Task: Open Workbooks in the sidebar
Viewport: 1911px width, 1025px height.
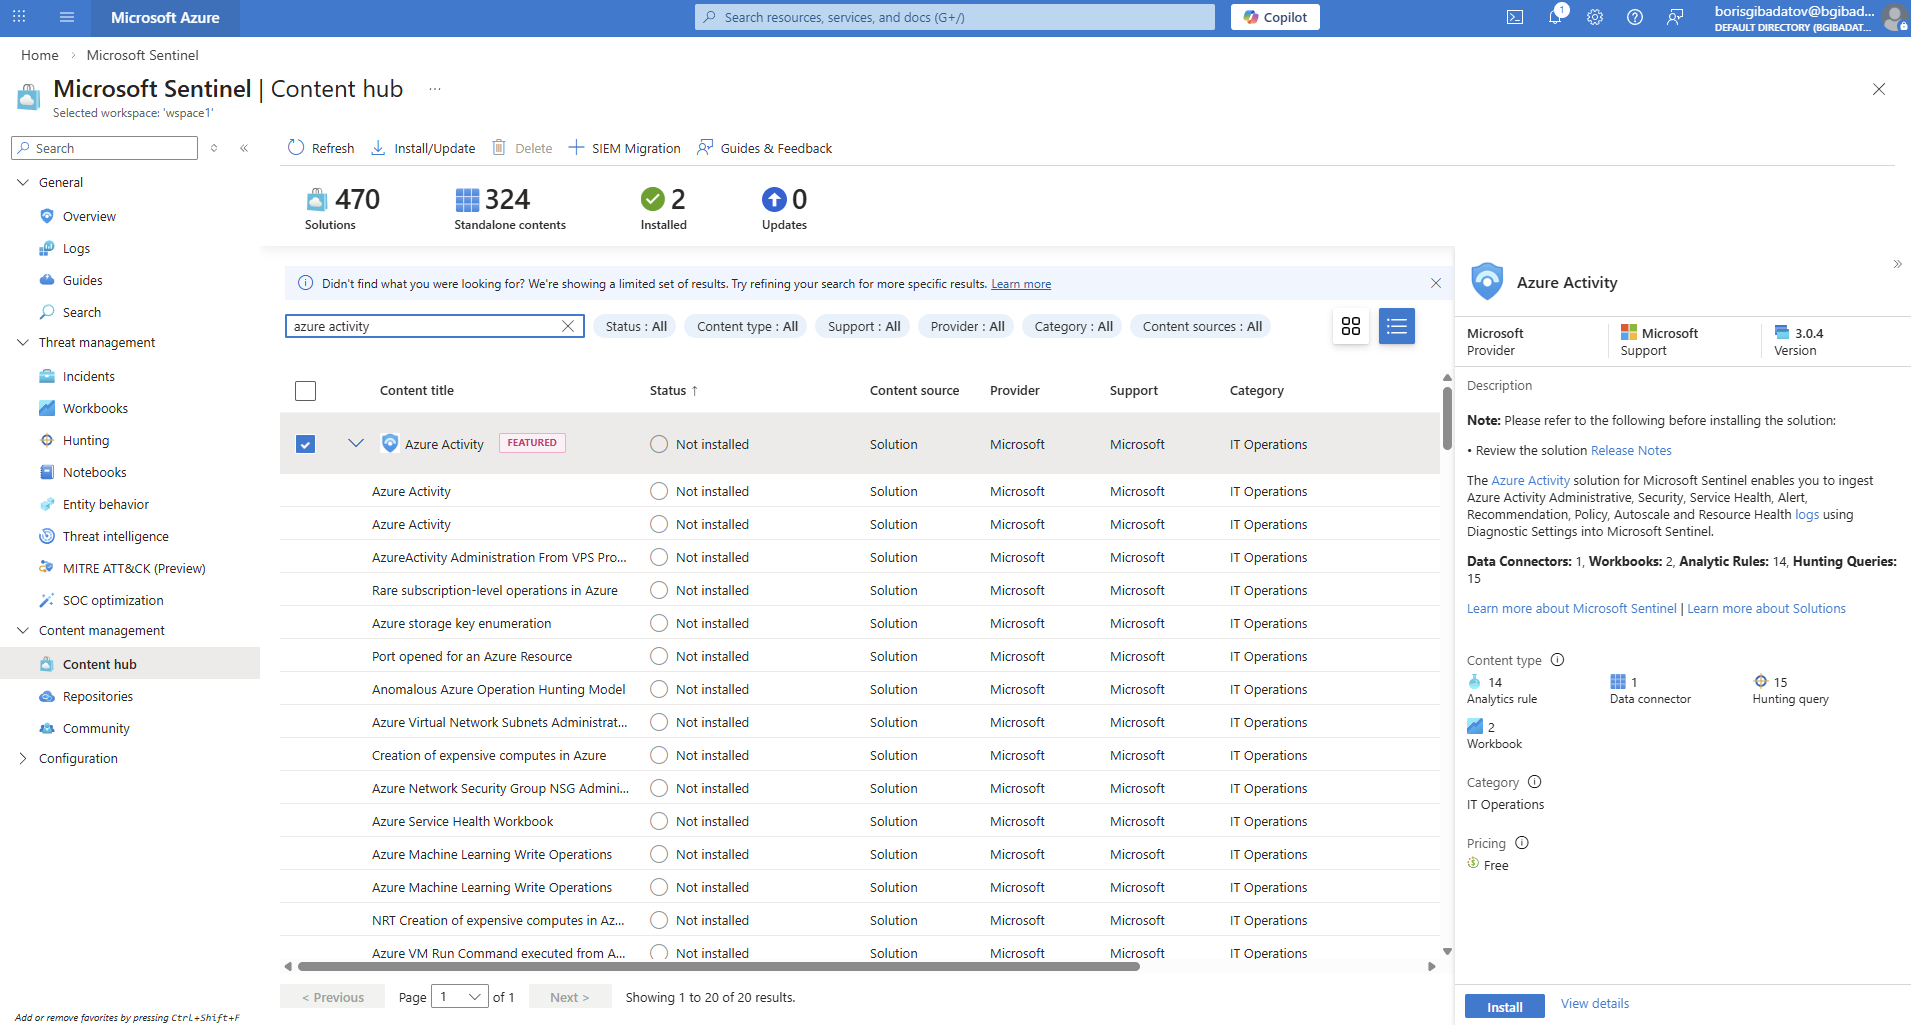Action: [95, 408]
